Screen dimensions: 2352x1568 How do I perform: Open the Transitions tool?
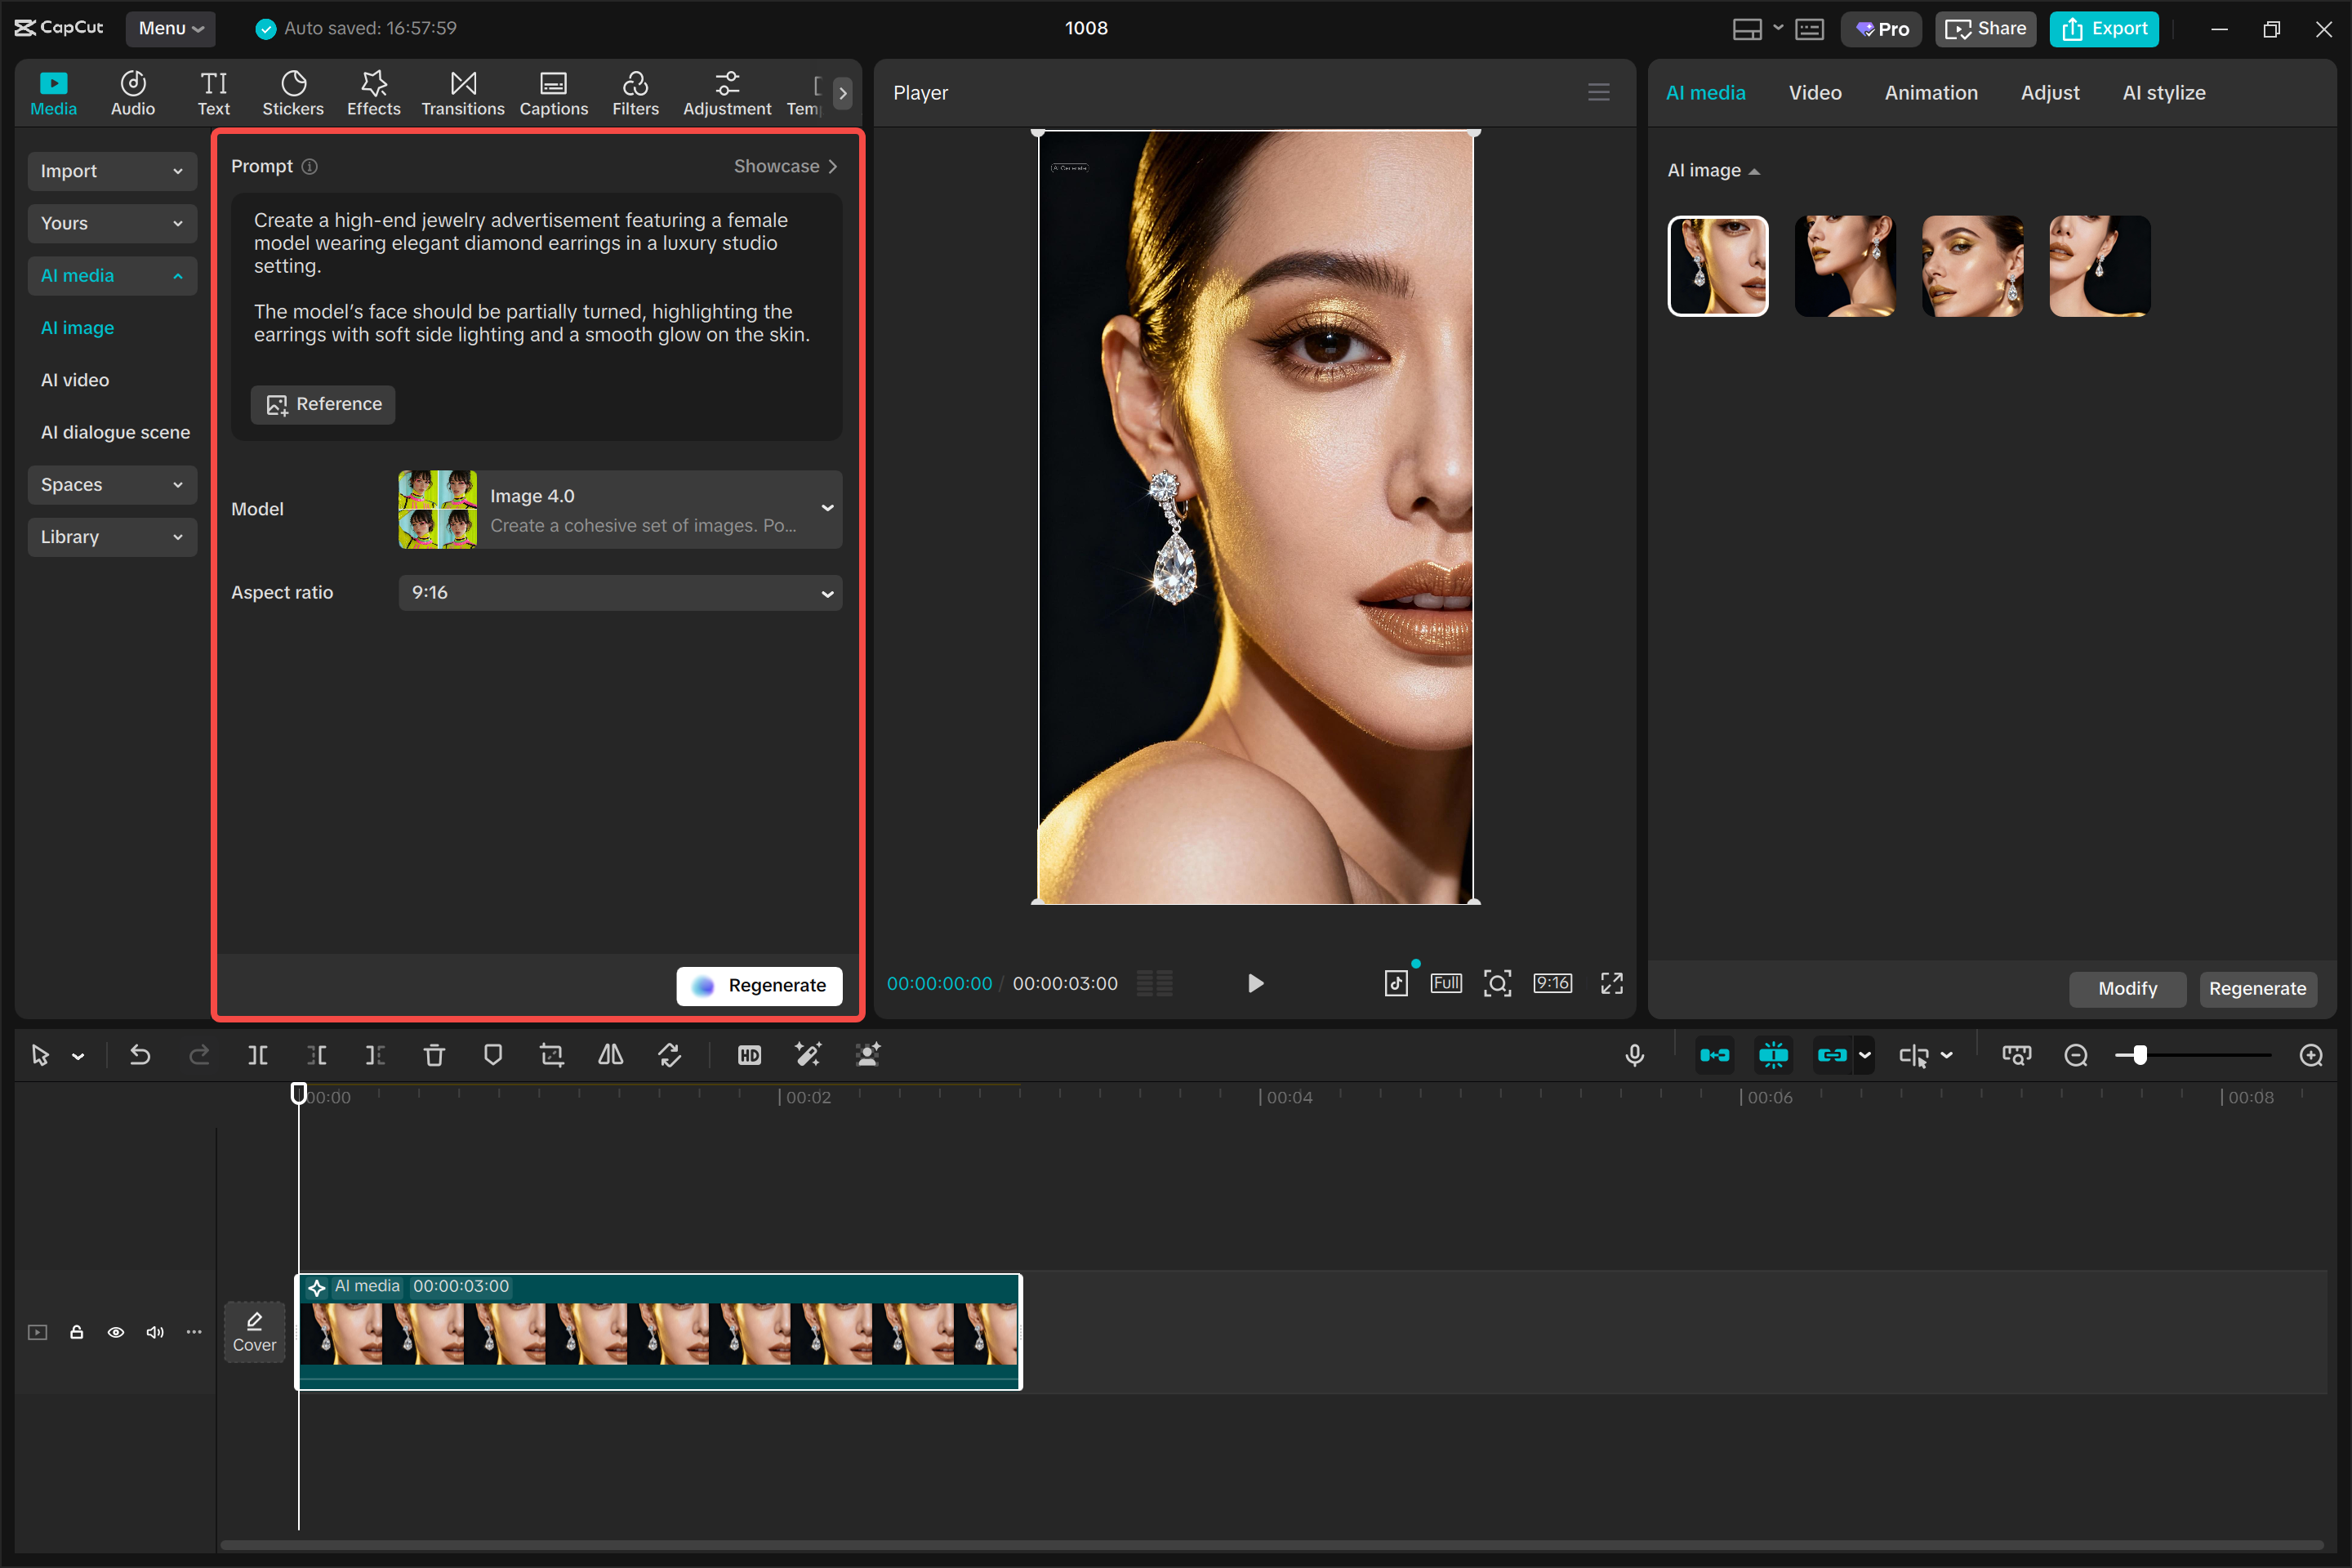(462, 93)
